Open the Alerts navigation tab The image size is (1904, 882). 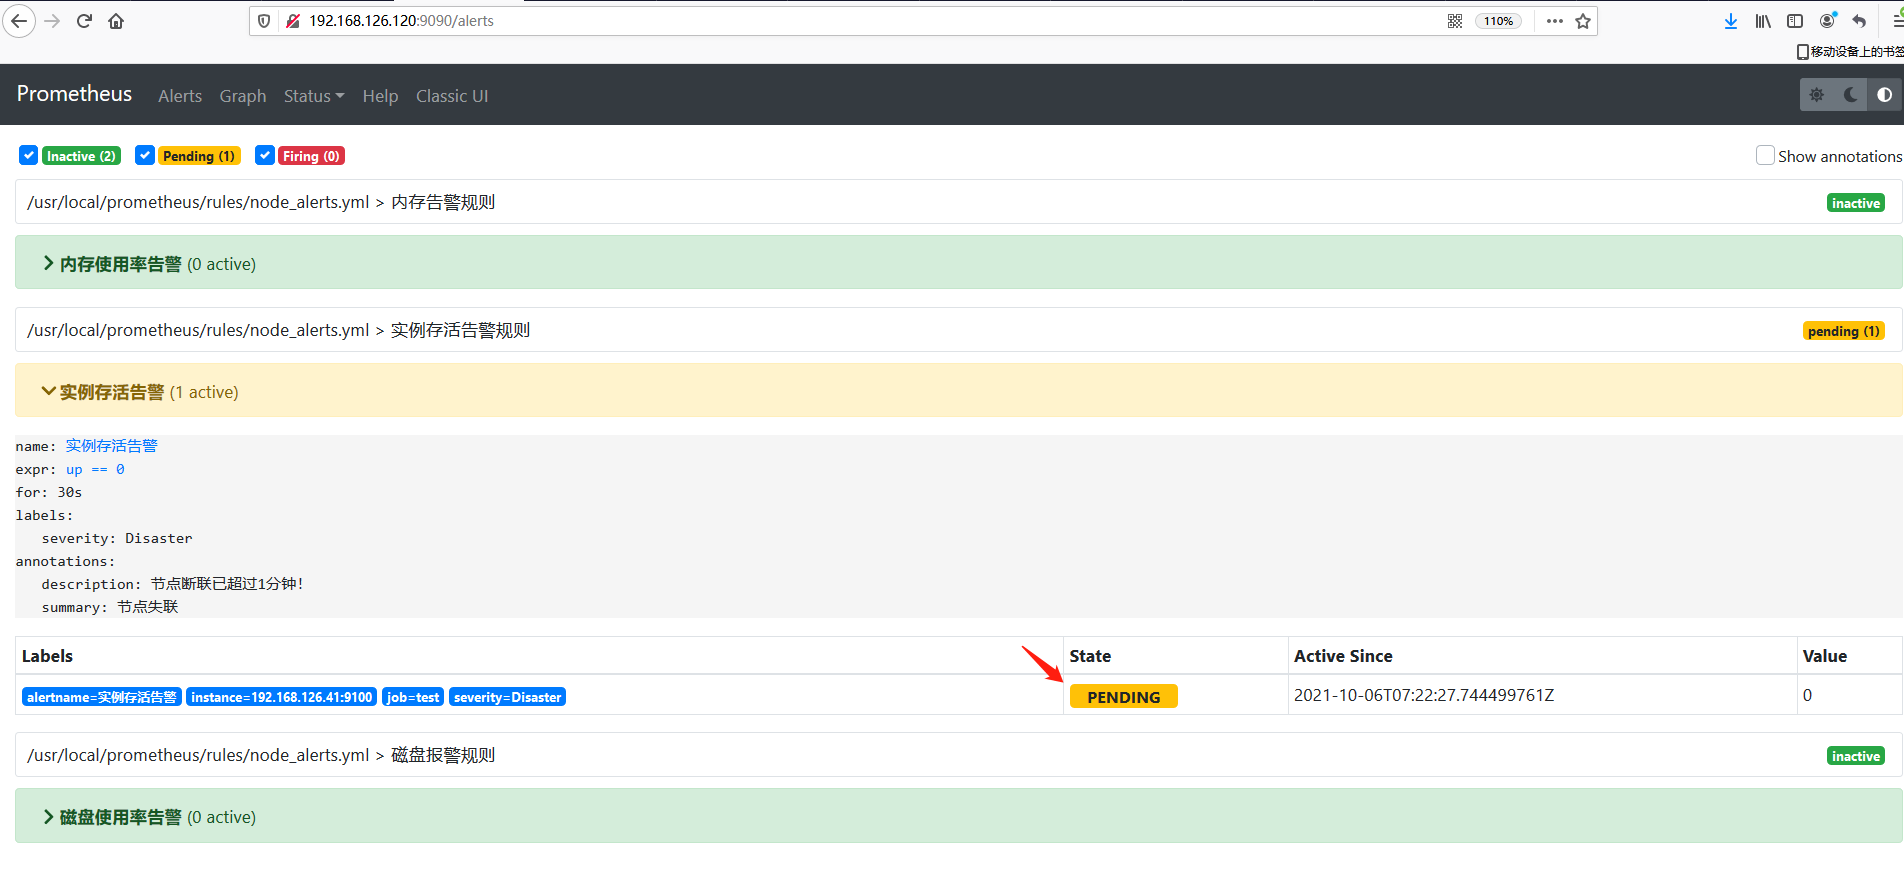click(x=180, y=96)
